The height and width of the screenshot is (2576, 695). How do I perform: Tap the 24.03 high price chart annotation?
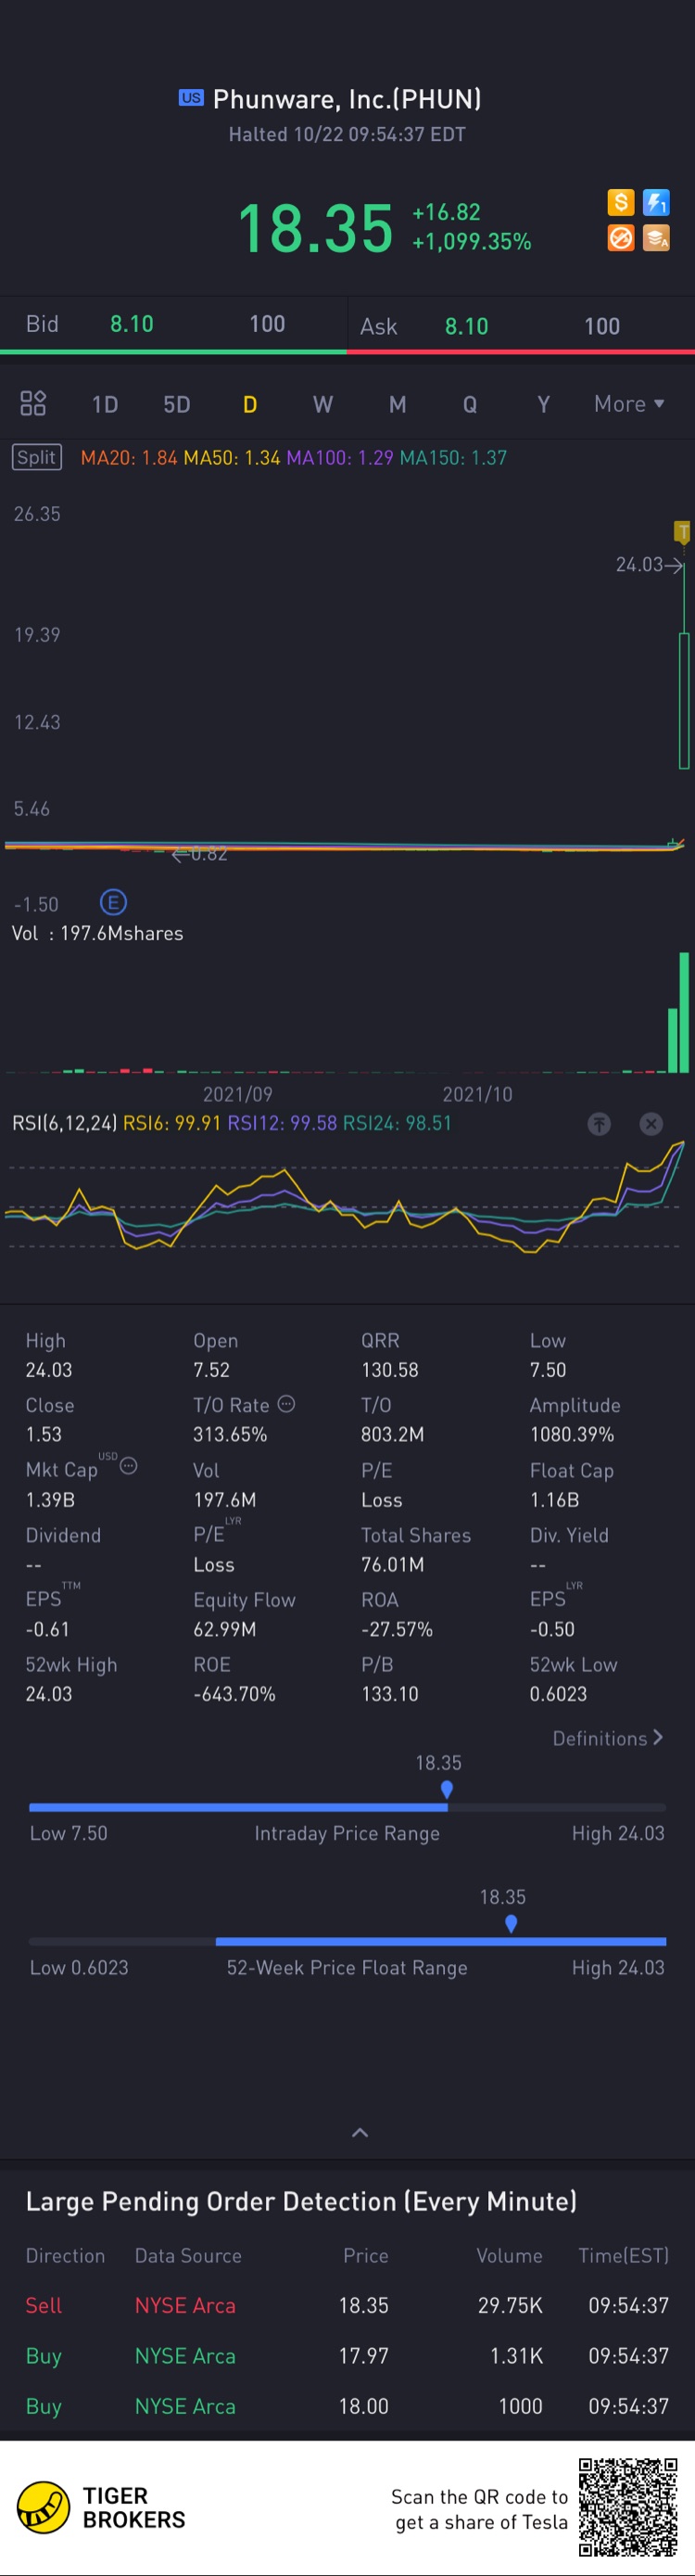click(x=640, y=564)
